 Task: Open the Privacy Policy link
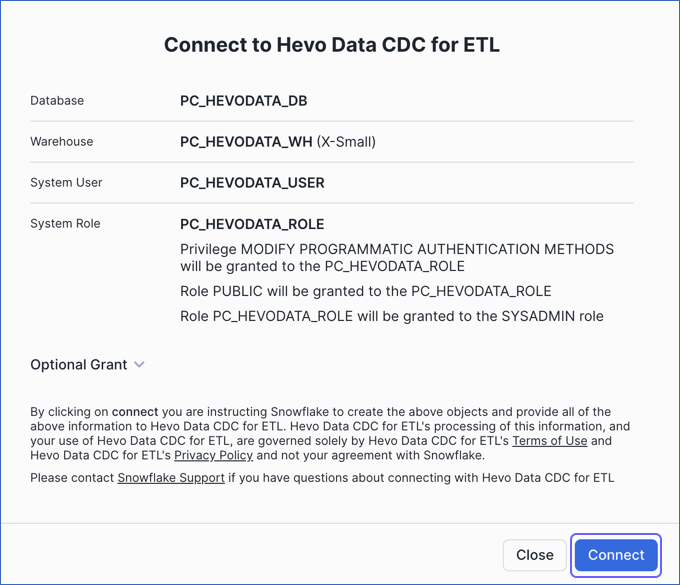click(x=213, y=455)
